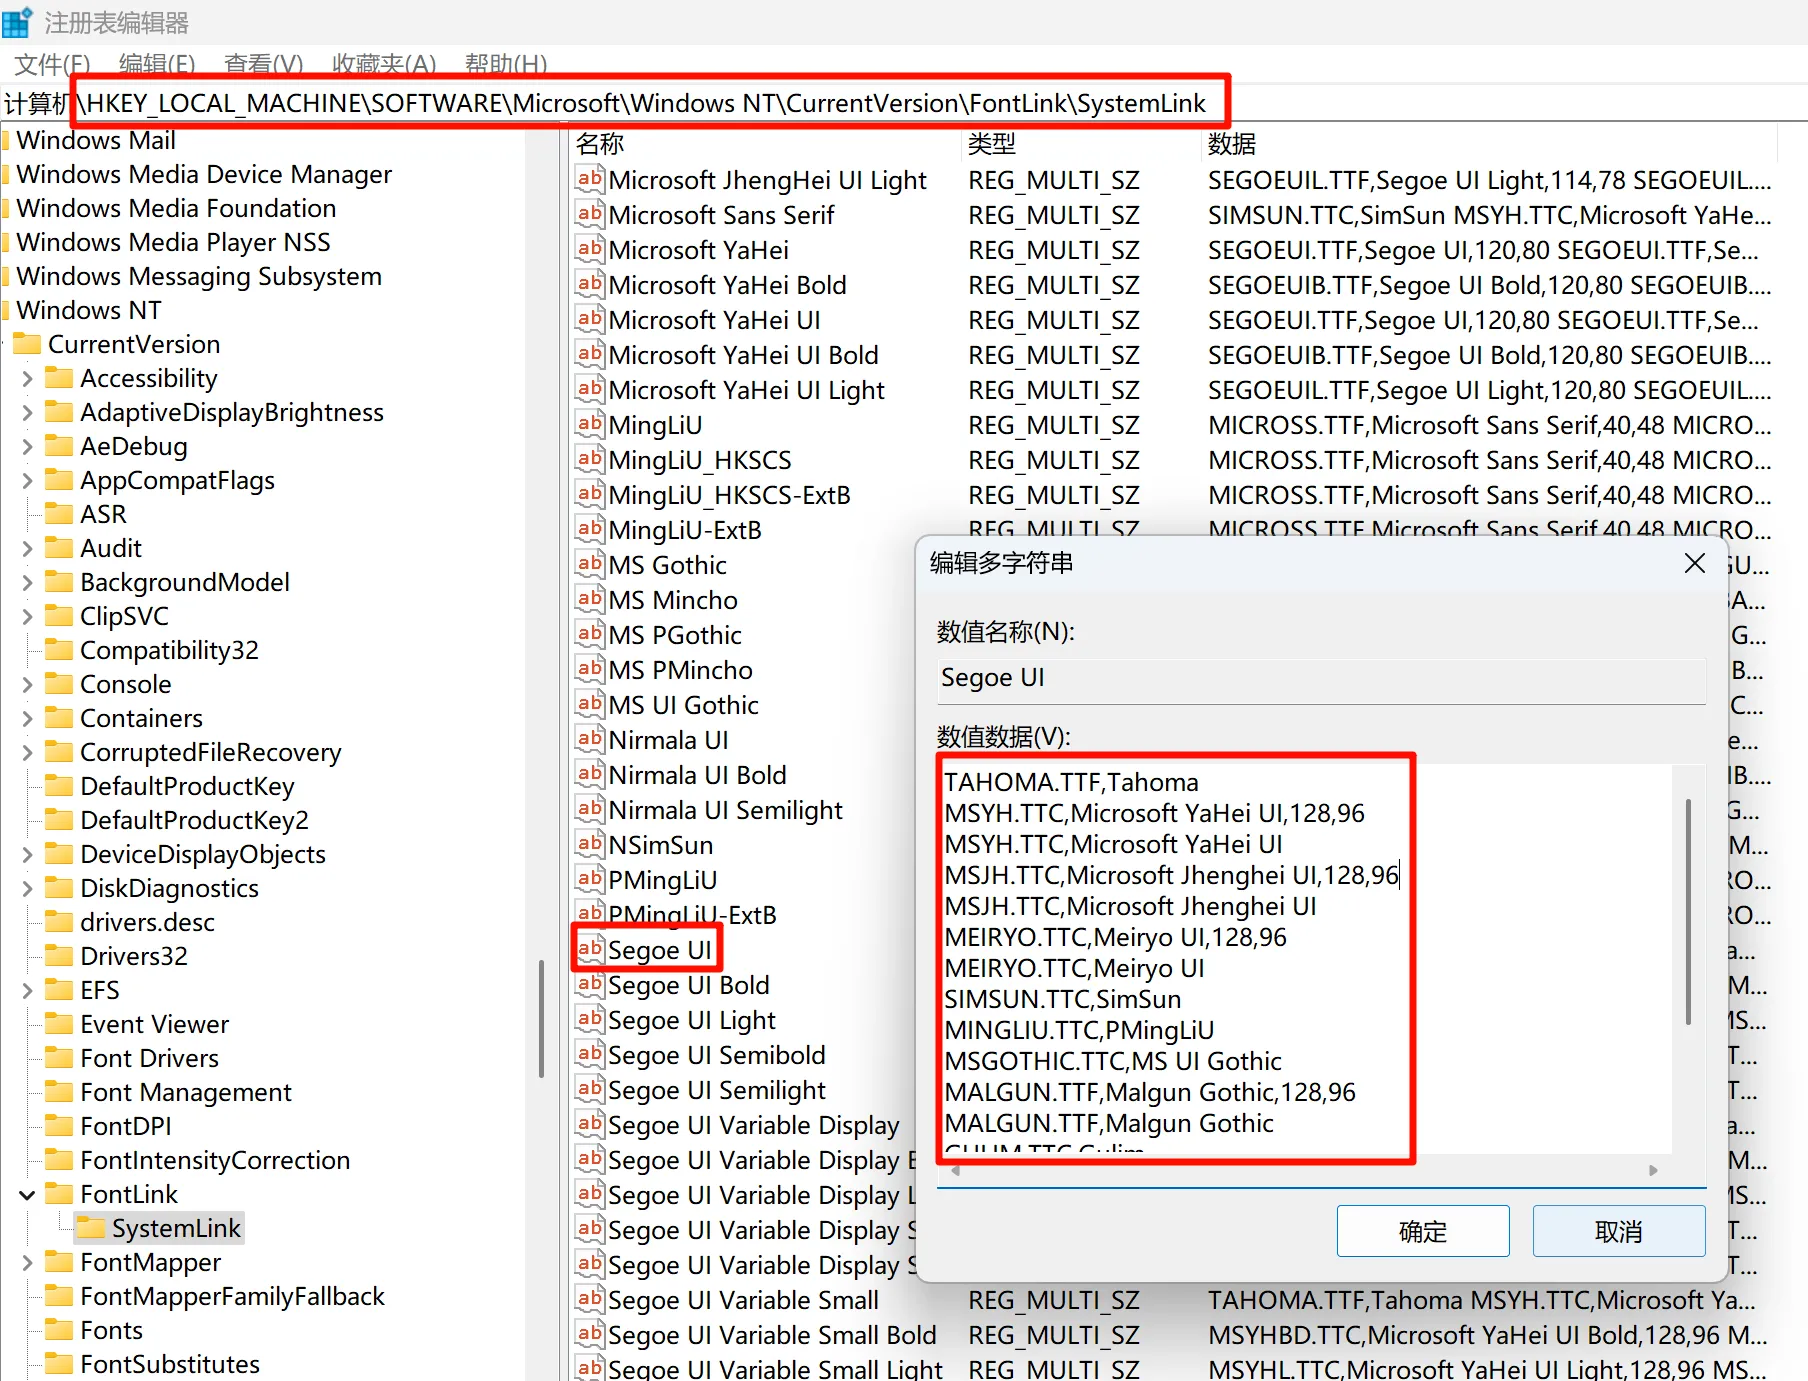
Task: Cancel the dialog with 取消 button
Action: pyautogui.click(x=1619, y=1231)
